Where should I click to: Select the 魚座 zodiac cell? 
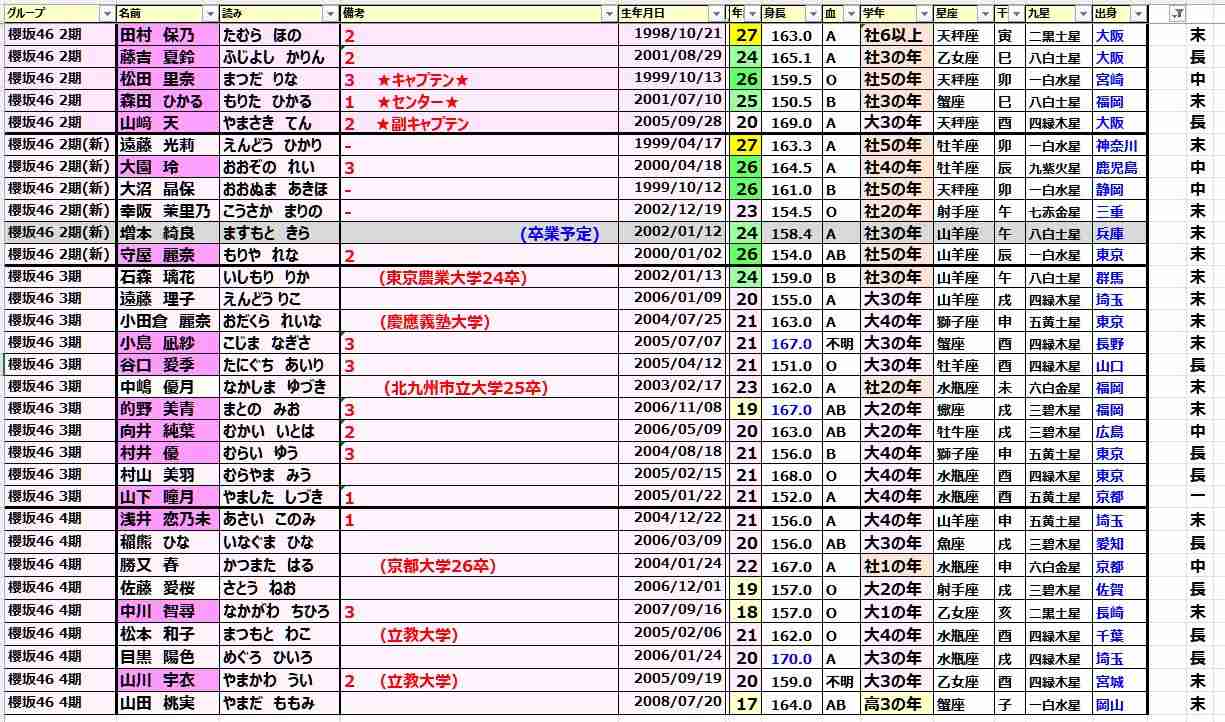[x=964, y=543]
